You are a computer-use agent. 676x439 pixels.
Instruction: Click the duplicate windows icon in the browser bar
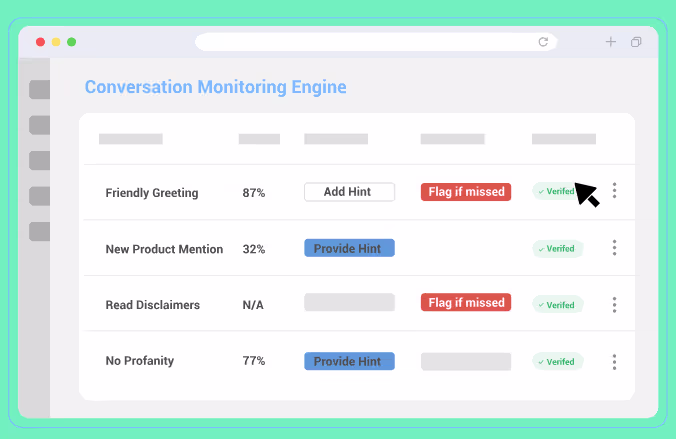(x=636, y=42)
